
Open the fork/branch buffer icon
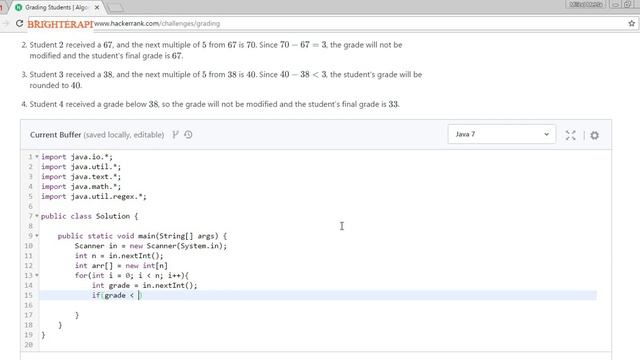pyautogui.click(x=175, y=134)
